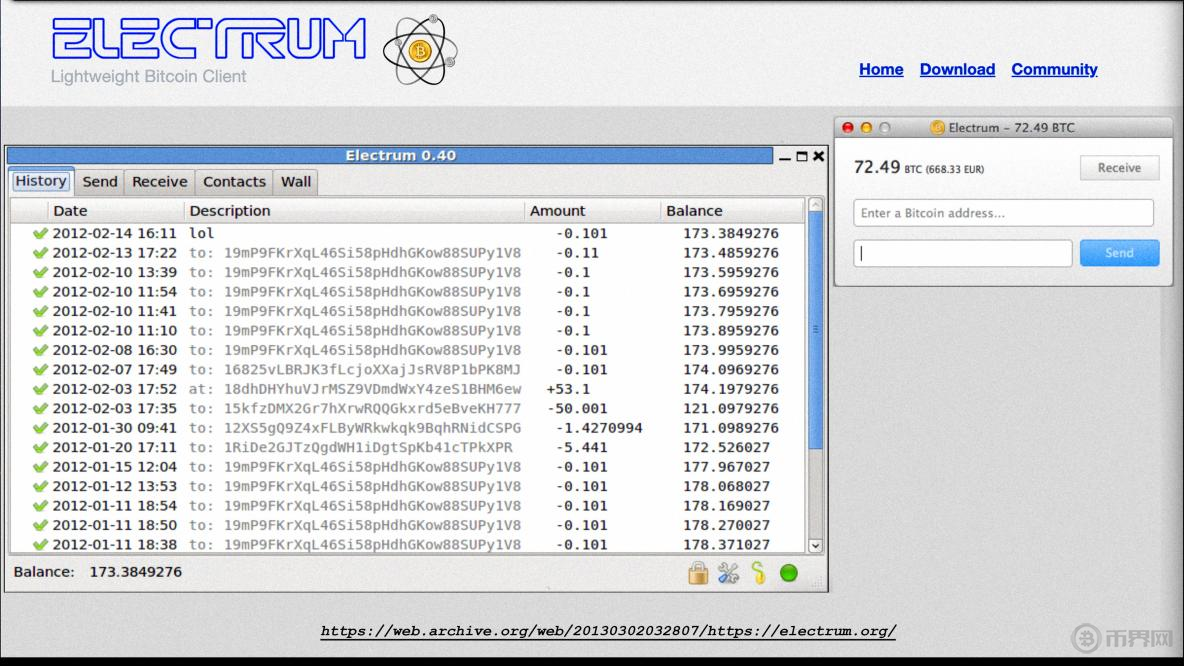Click the green checkmark of the 'lol' transaction
The width and height of the screenshot is (1184, 666).
point(40,234)
